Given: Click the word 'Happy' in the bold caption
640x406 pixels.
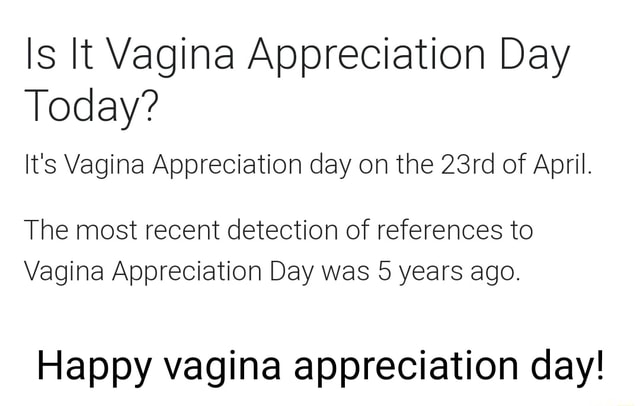Looking at the screenshot, I should tap(94, 366).
